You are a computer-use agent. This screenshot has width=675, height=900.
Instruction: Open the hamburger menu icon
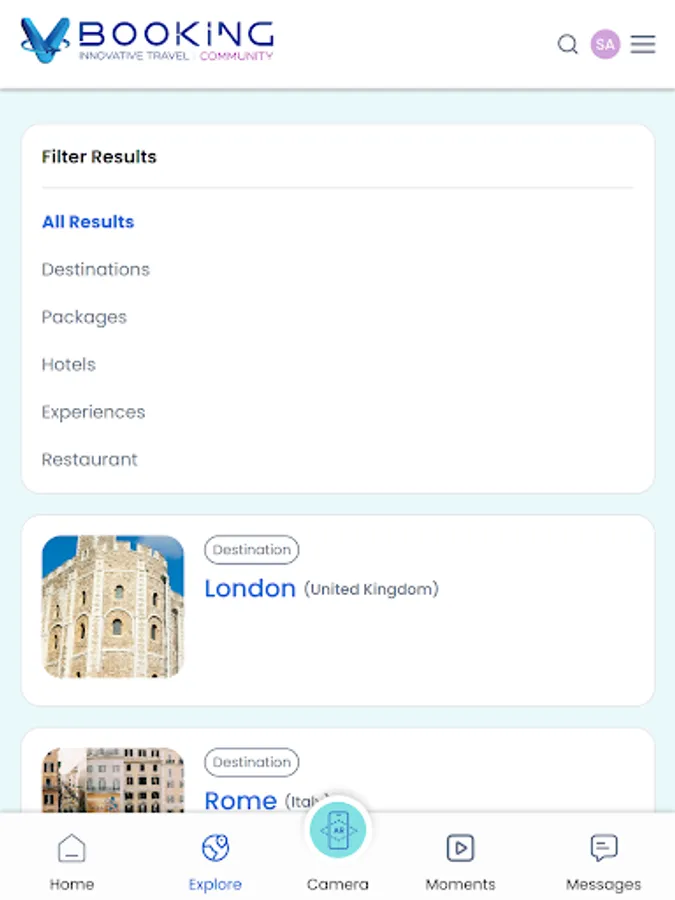pyautogui.click(x=643, y=44)
